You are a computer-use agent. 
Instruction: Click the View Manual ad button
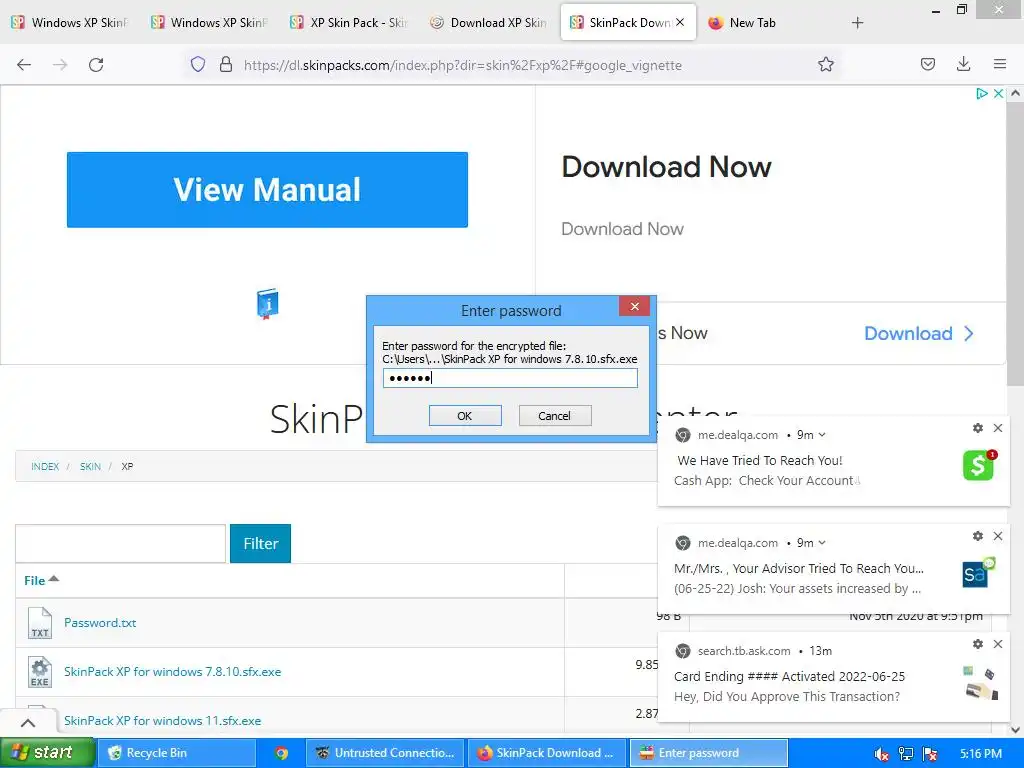click(267, 189)
